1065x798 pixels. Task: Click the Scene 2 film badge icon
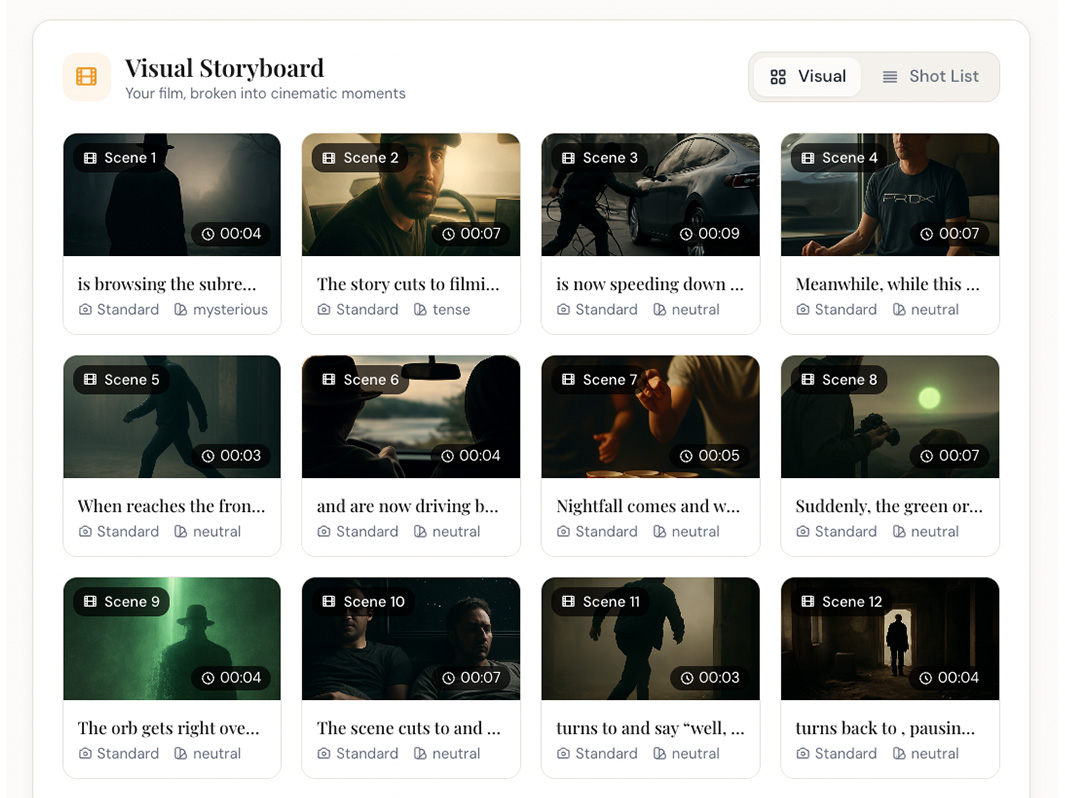coord(329,158)
